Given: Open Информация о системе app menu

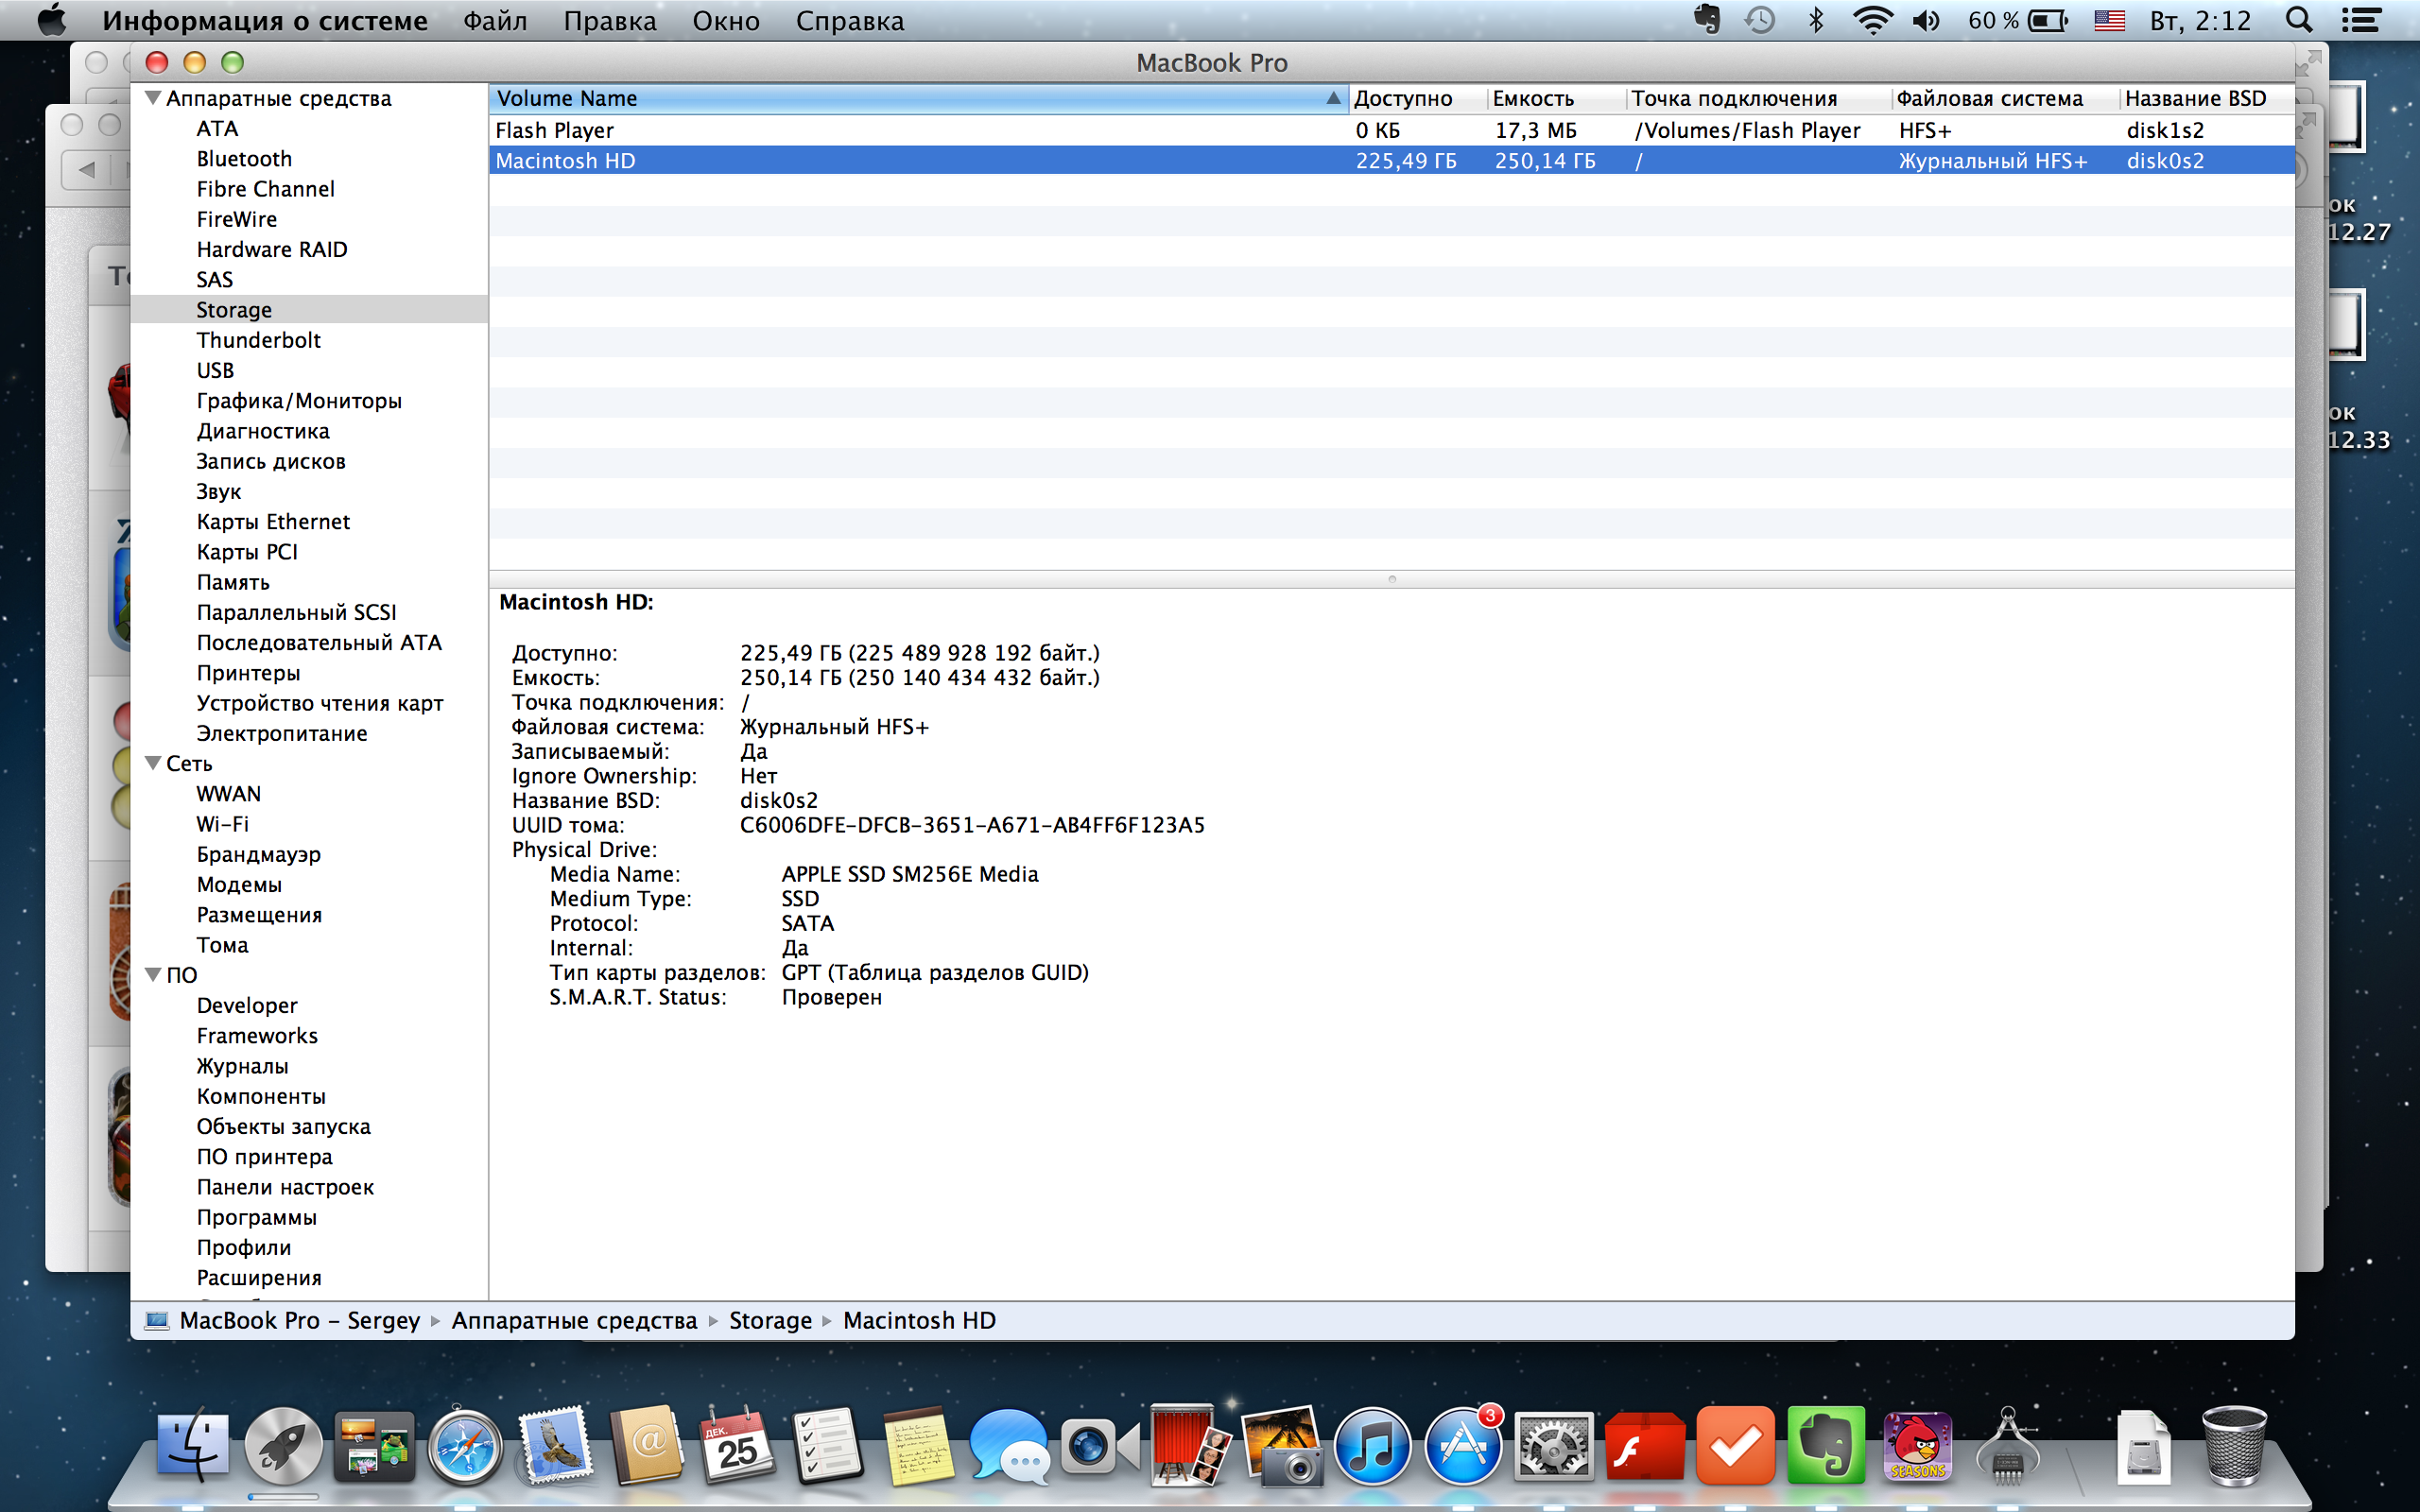Looking at the screenshot, I should [x=264, y=20].
